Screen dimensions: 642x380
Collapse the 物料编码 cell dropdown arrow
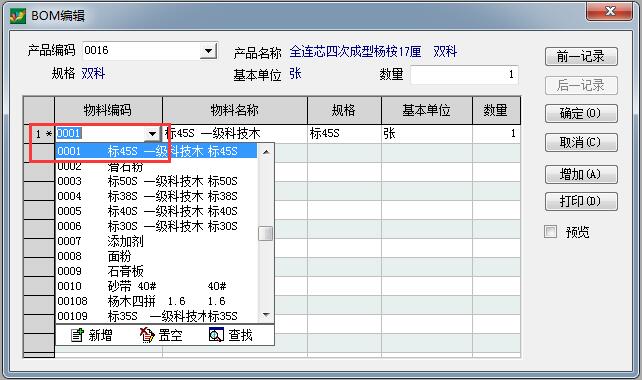pyautogui.click(x=152, y=133)
